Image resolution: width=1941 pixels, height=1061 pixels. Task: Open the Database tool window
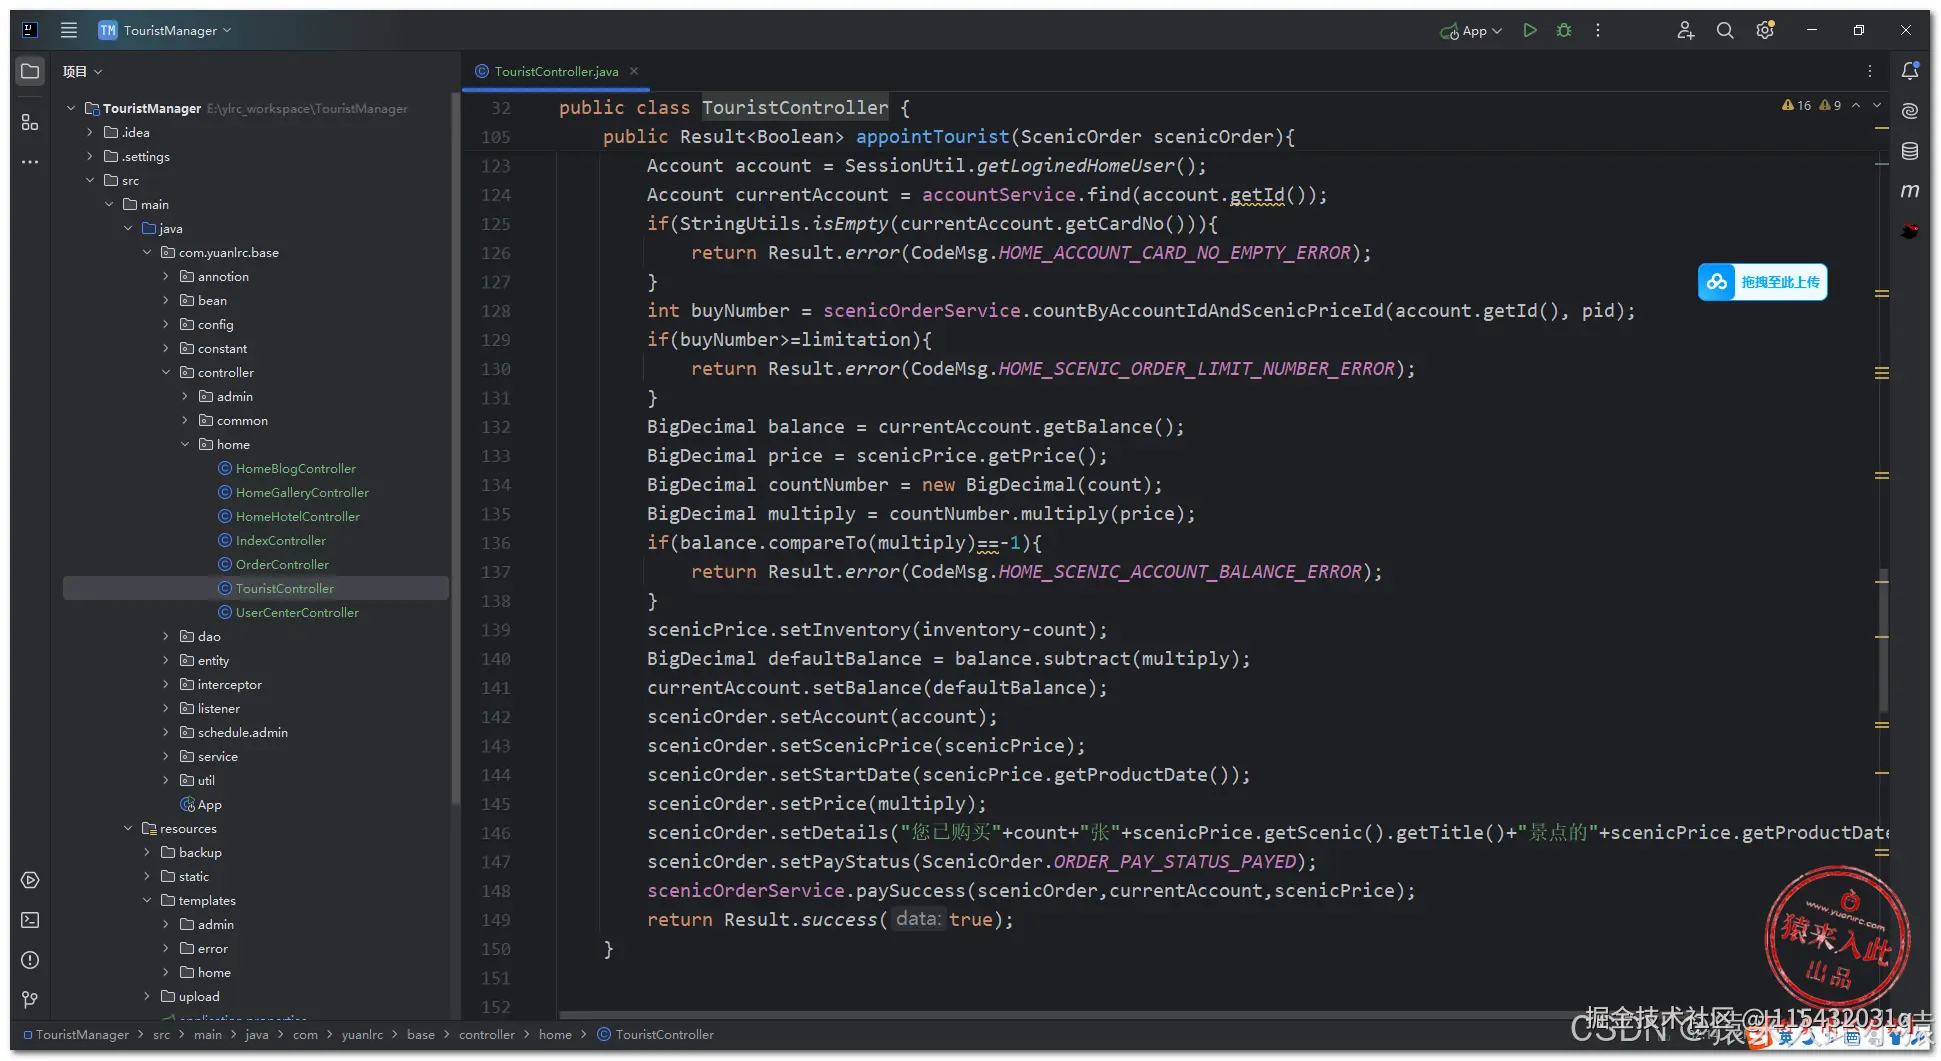point(1910,151)
